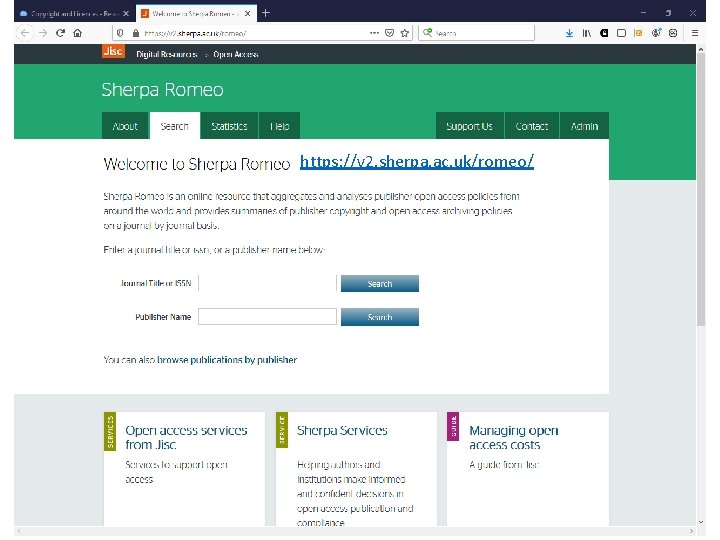The height and width of the screenshot is (540, 720).
Task: Go back using the browser back arrow
Action: click(25, 33)
